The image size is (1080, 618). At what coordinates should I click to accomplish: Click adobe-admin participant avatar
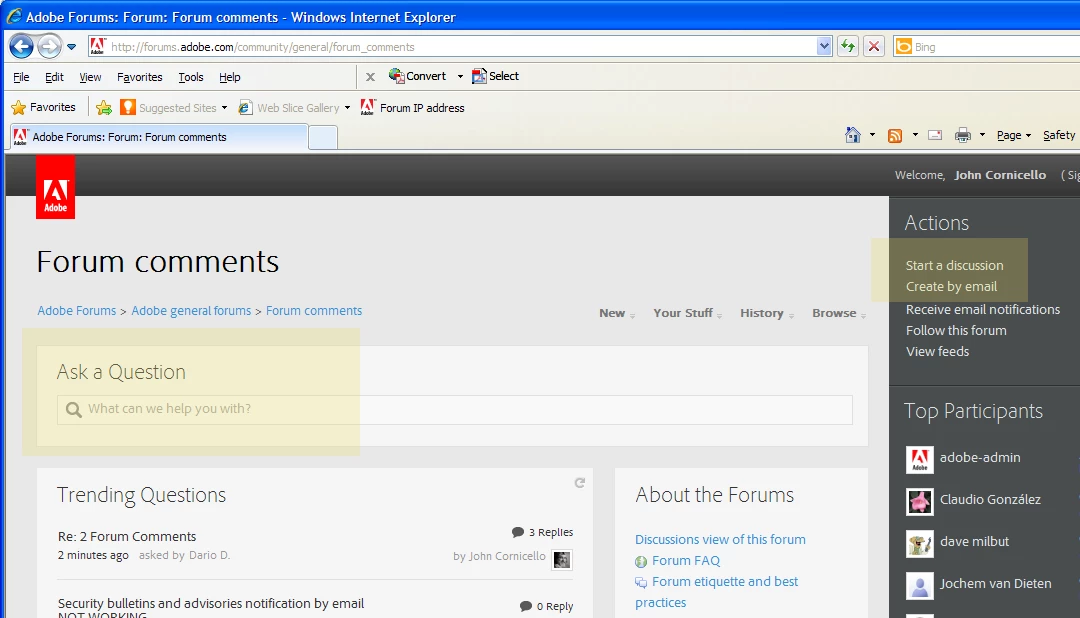(920, 460)
